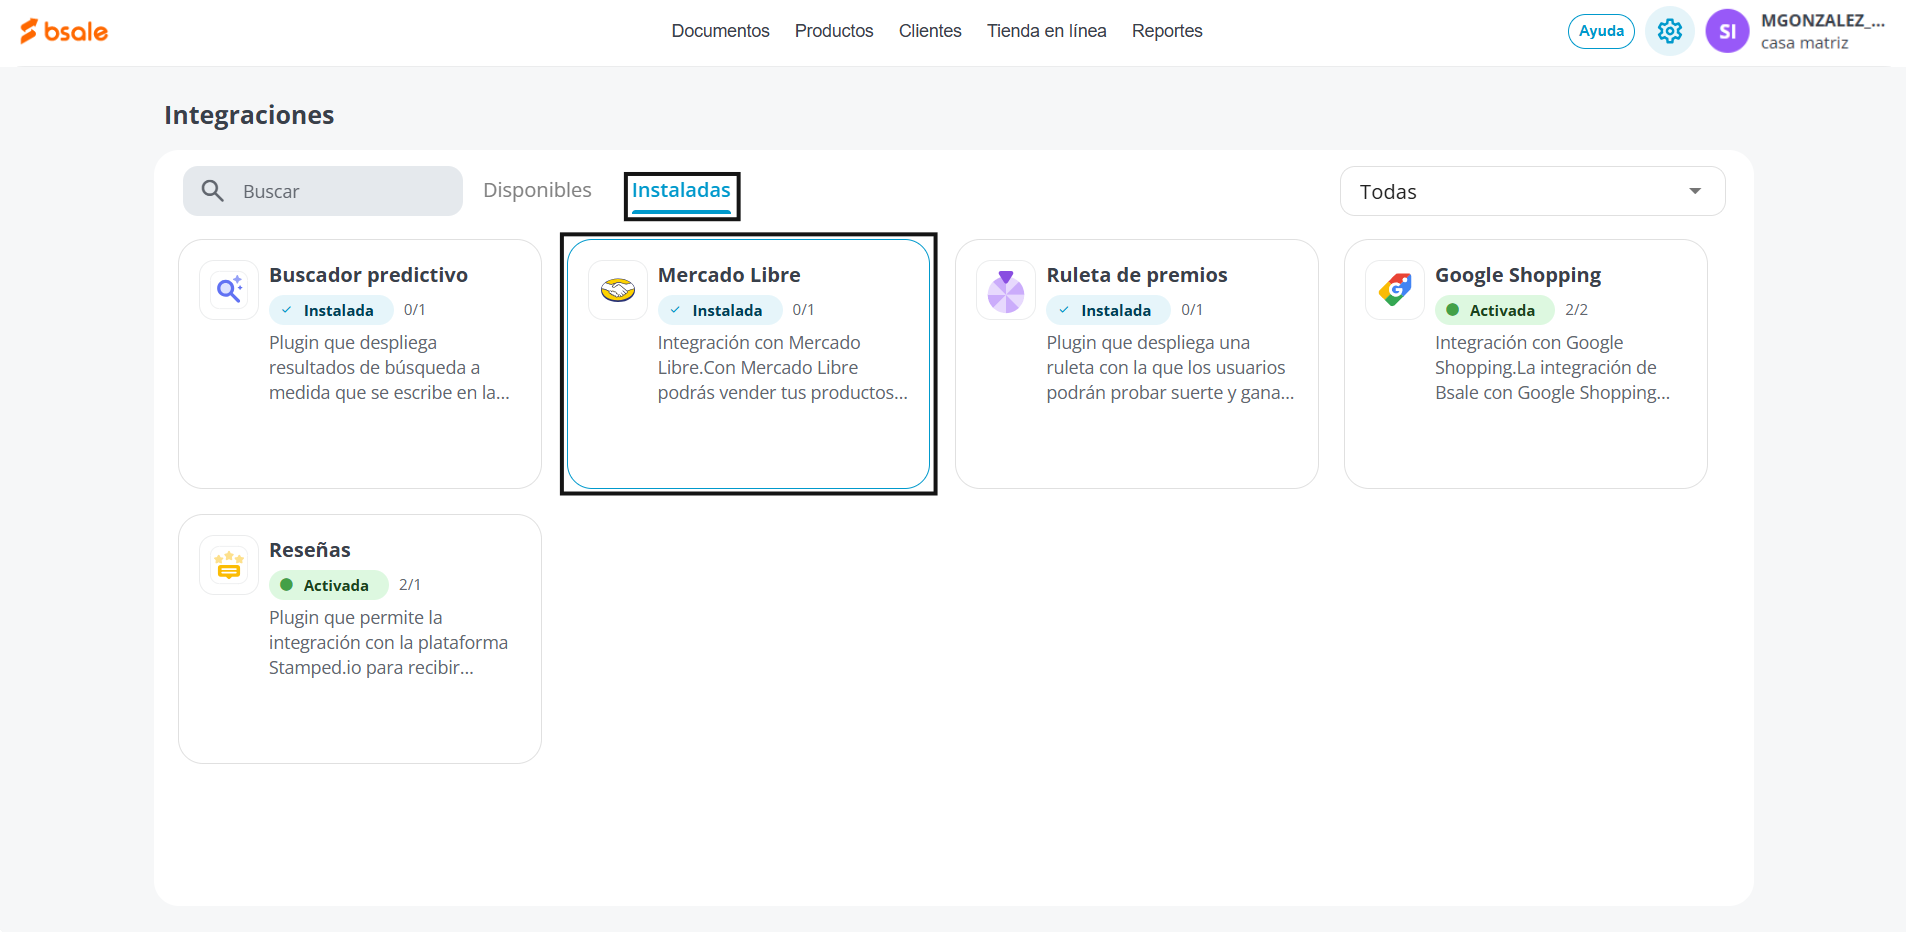The image size is (1906, 932).
Task: Click the Reseñas stars icon
Action: tap(229, 565)
